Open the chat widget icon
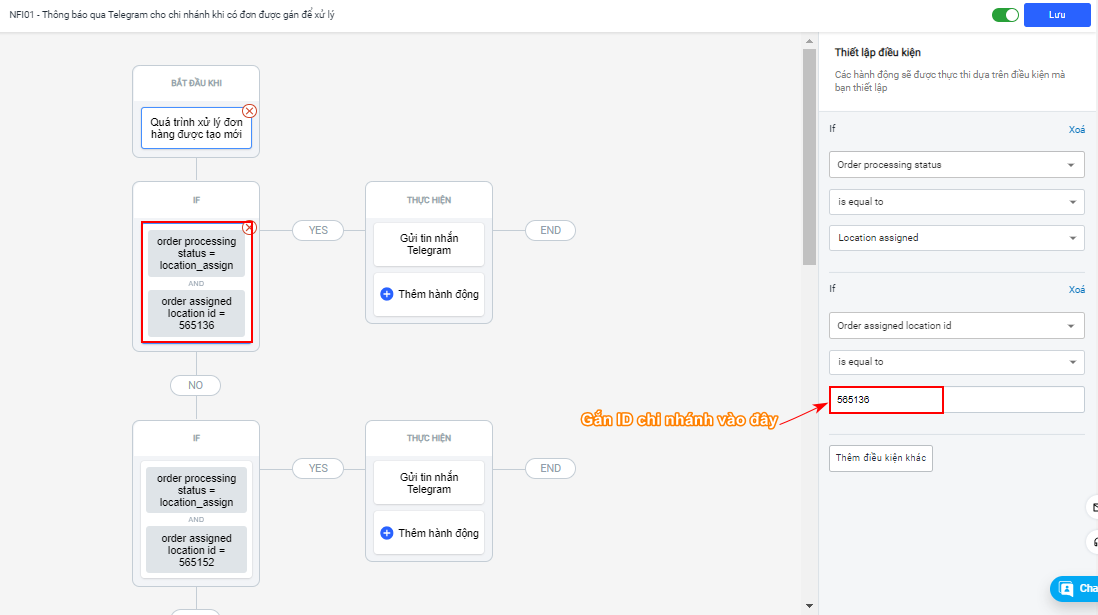This screenshot has width=1098, height=615. pos(1067,588)
